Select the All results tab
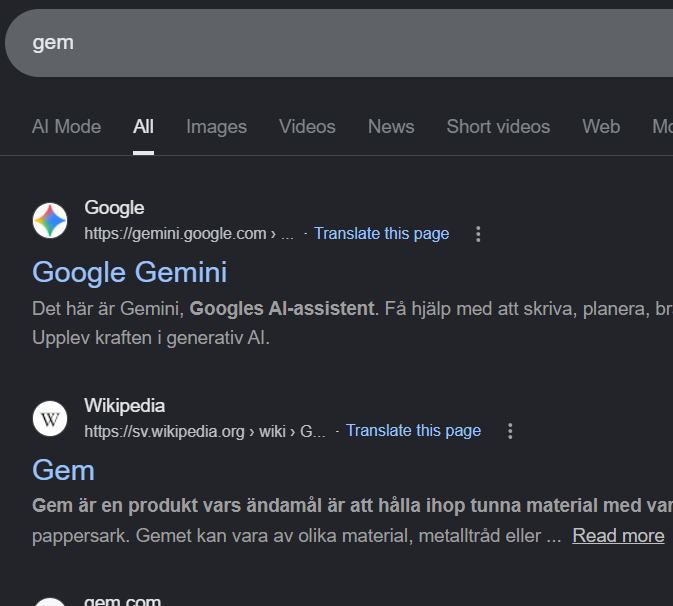The width and height of the screenshot is (673, 606). click(143, 127)
